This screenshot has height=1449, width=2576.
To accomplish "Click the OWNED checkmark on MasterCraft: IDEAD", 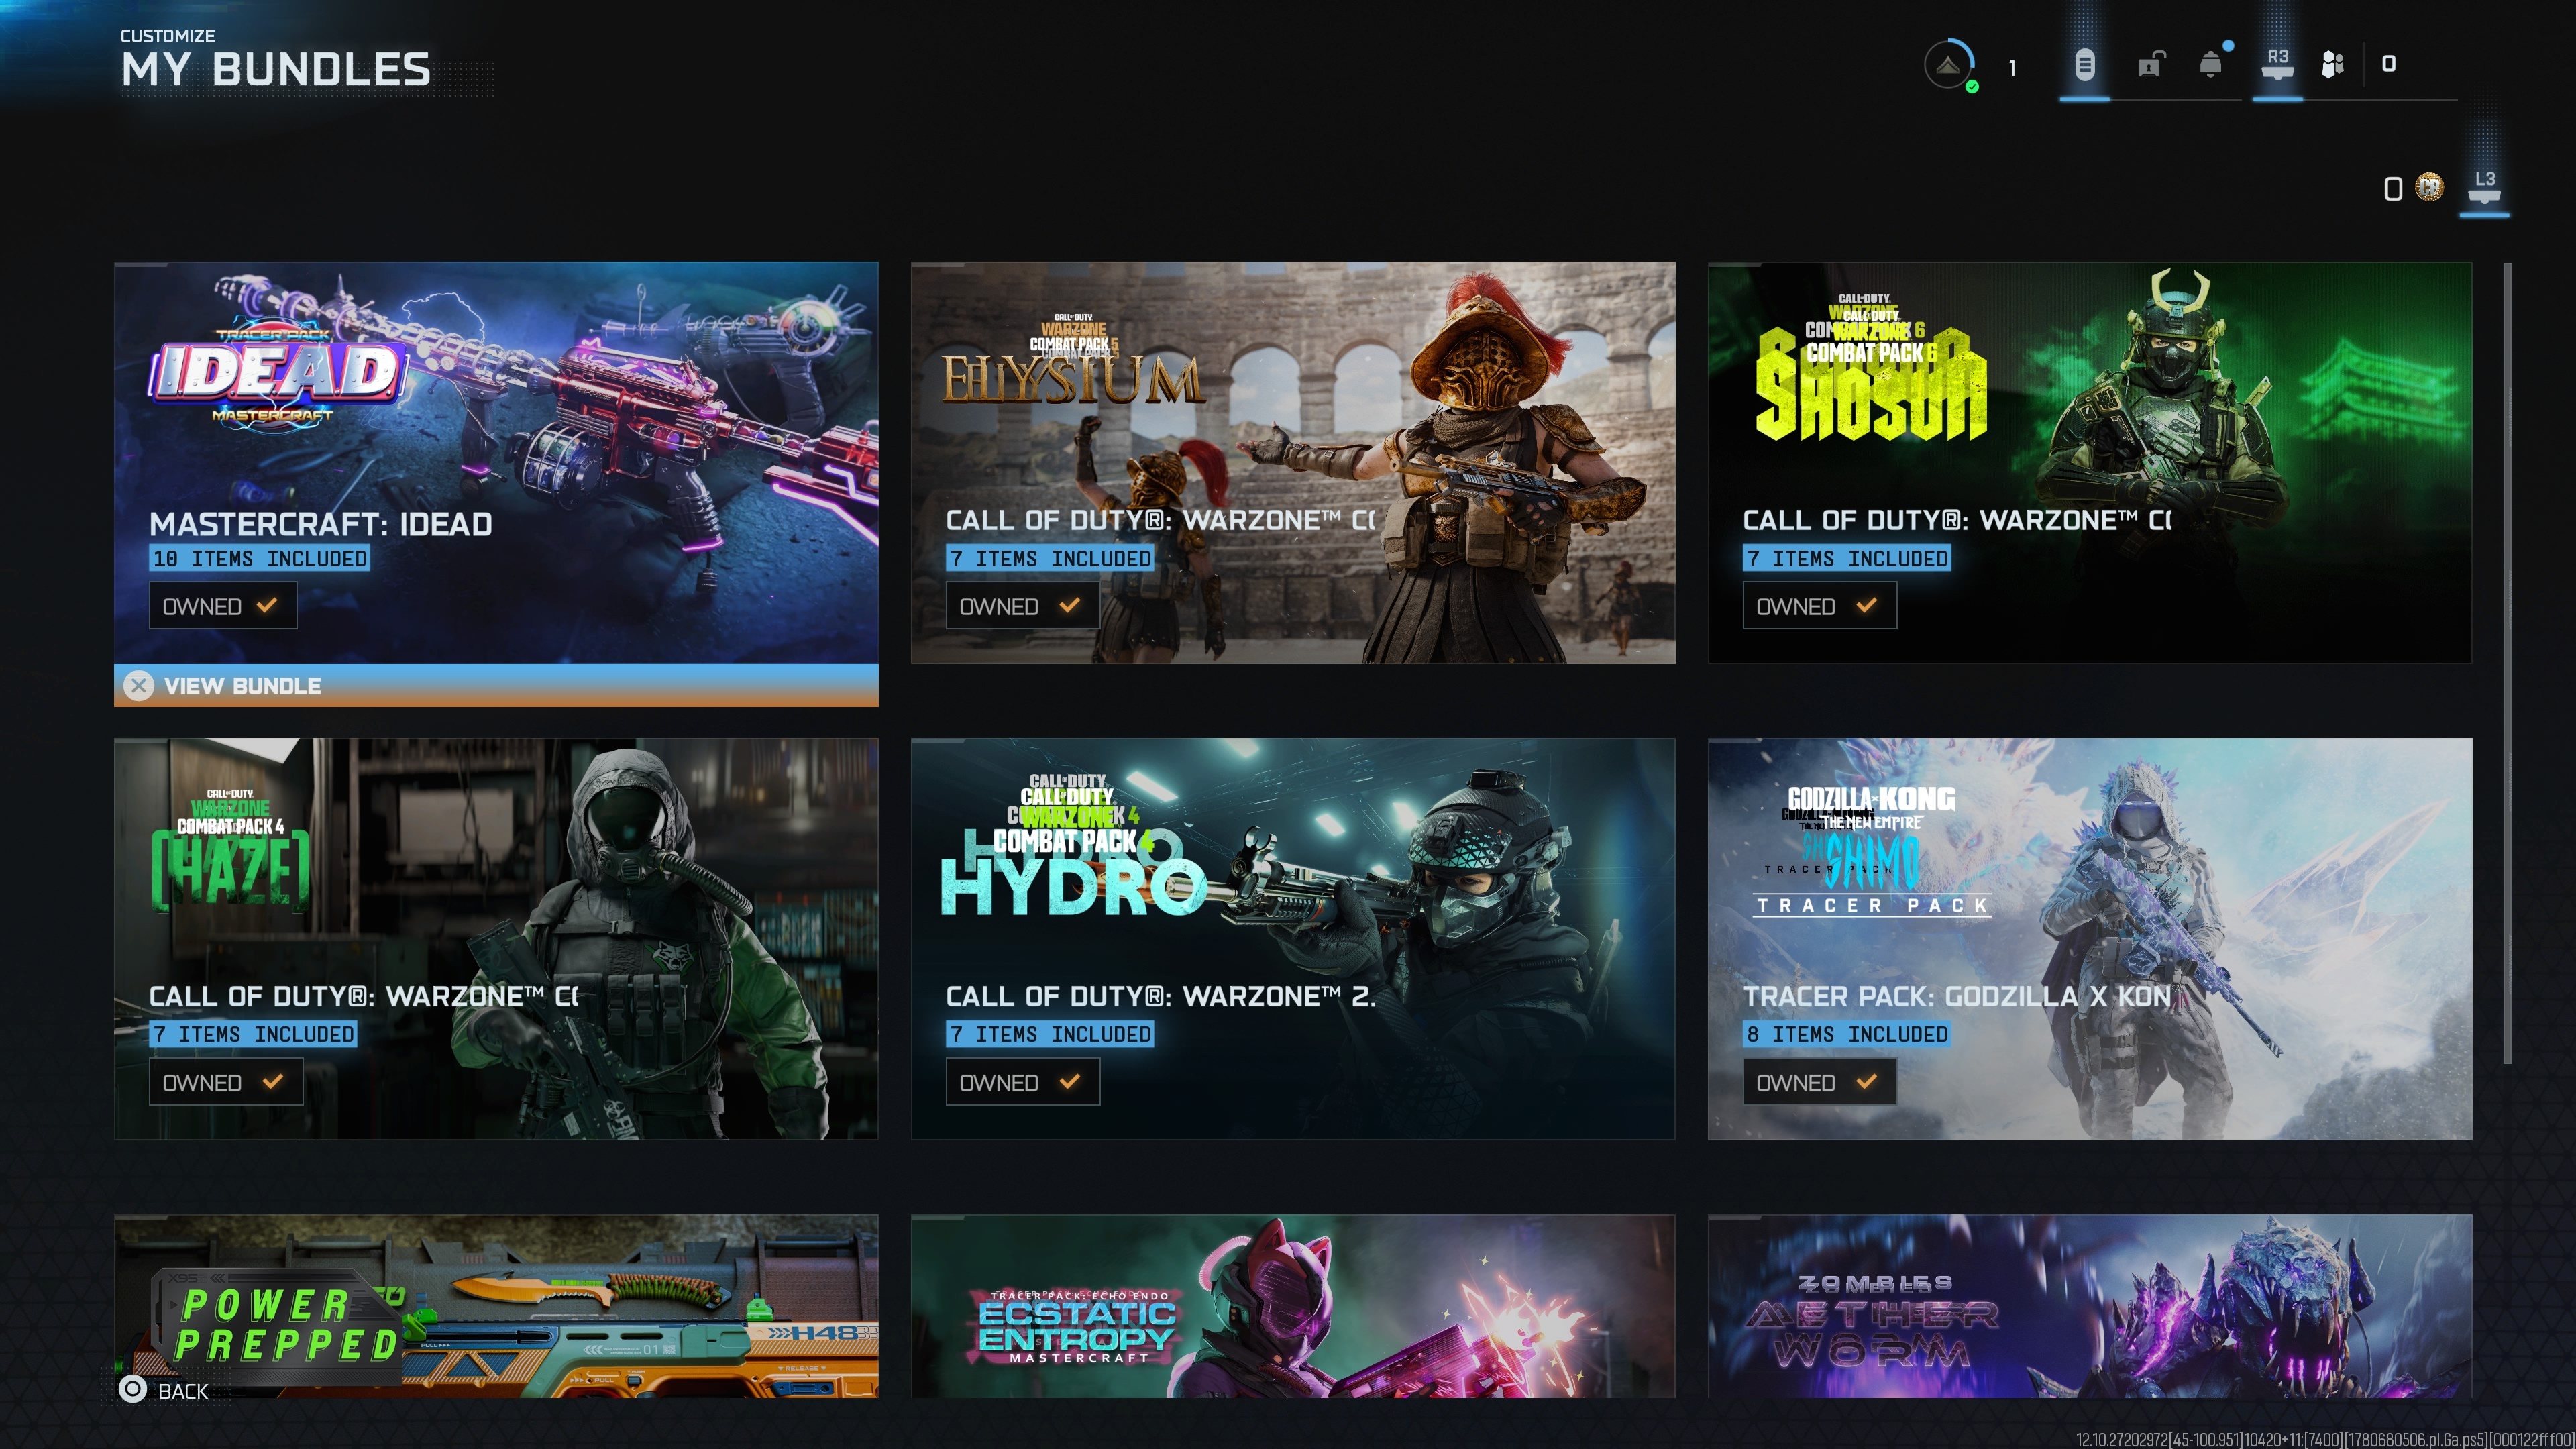I will coord(266,606).
